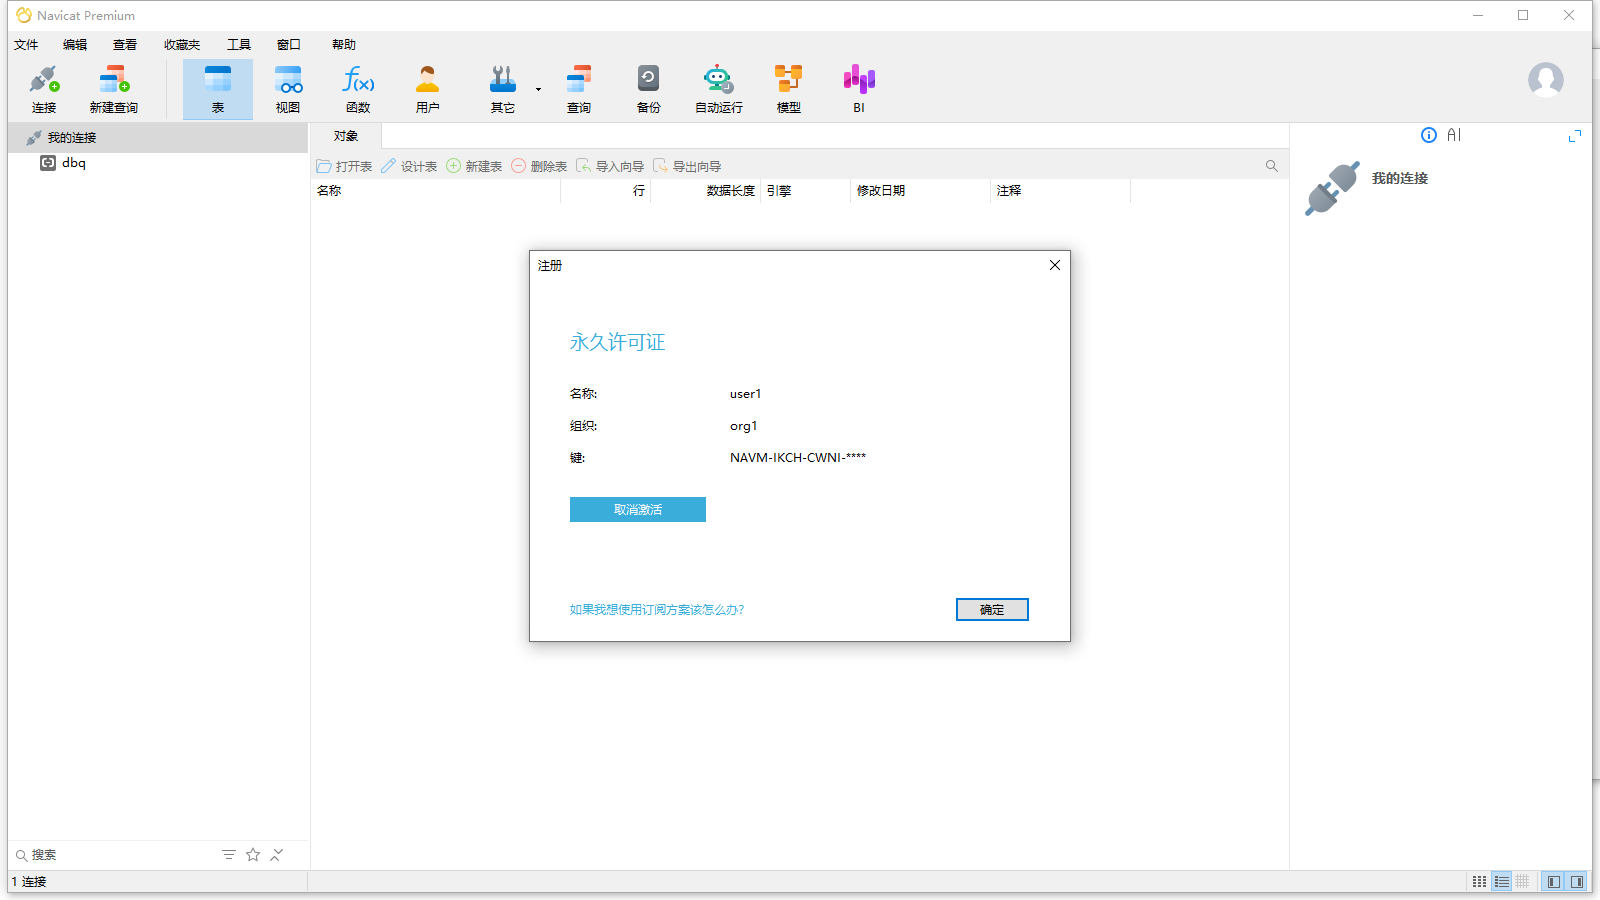The height and width of the screenshot is (900, 1600).
Task: Open 新建查询 new query tool
Action: point(114,89)
